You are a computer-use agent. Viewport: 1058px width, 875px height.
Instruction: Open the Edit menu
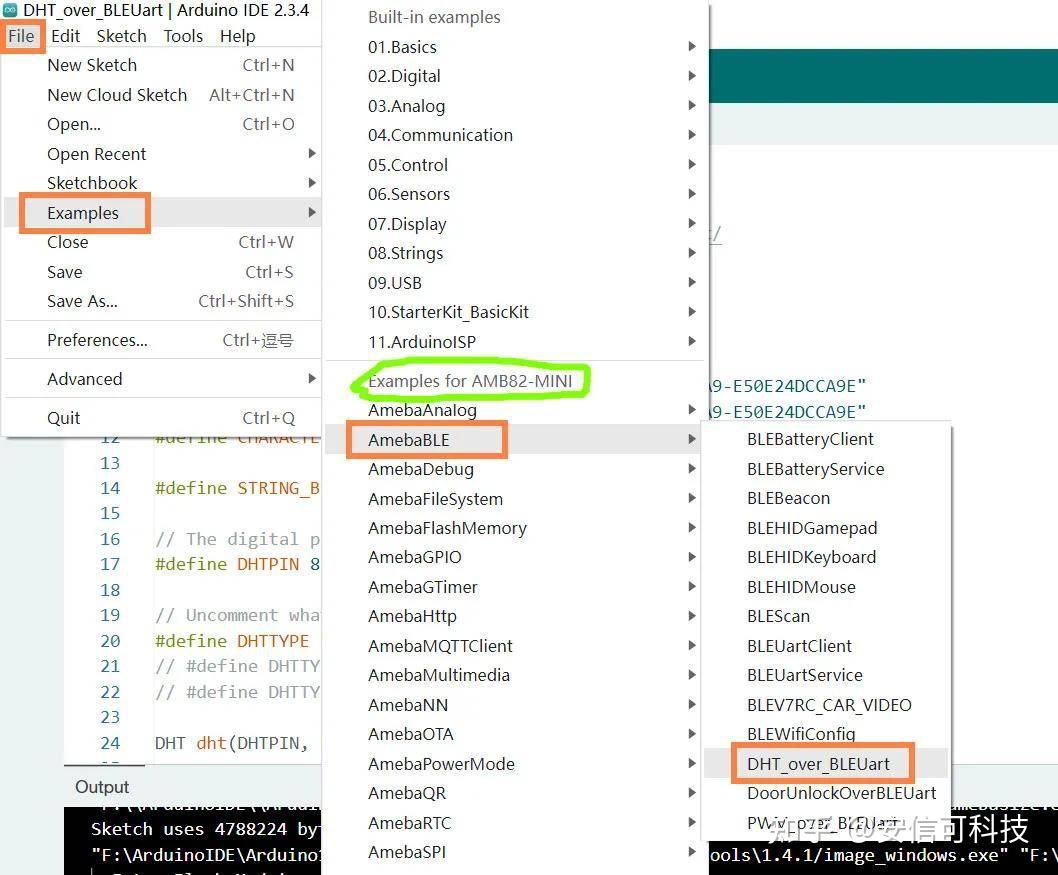click(x=65, y=36)
